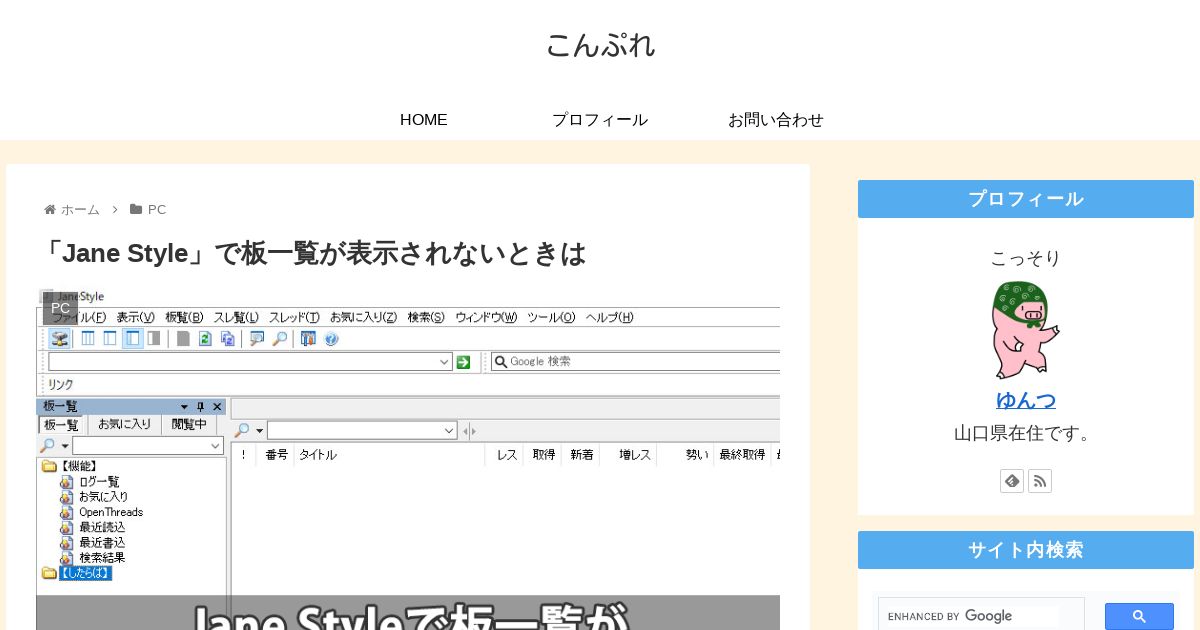Open the こんぷれ site title link
Screen dimensions: 1200x630
coord(600,45)
